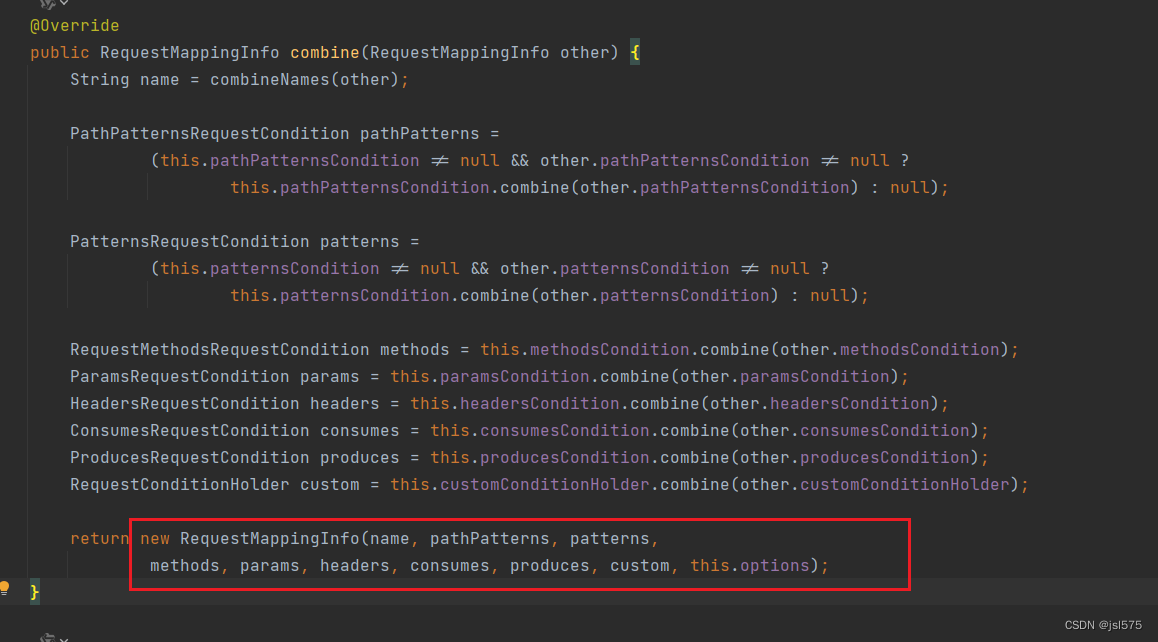Select the @Override annotation

point(74,25)
